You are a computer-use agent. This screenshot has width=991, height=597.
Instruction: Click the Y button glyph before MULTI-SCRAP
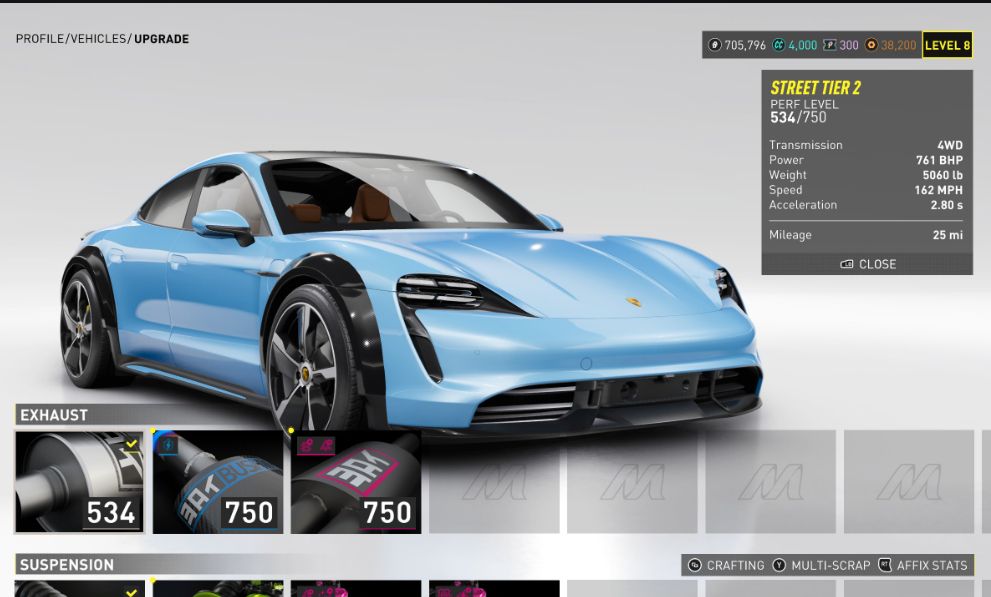click(x=779, y=565)
